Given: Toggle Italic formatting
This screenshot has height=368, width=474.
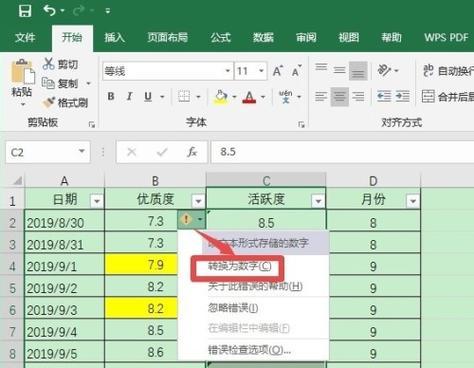Looking at the screenshot, I should tap(129, 97).
